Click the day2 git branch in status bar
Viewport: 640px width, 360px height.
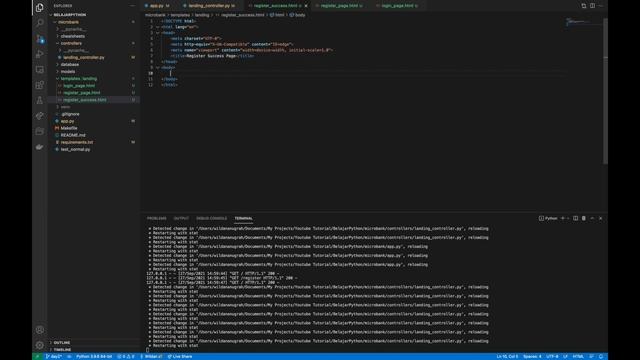pos(53,357)
